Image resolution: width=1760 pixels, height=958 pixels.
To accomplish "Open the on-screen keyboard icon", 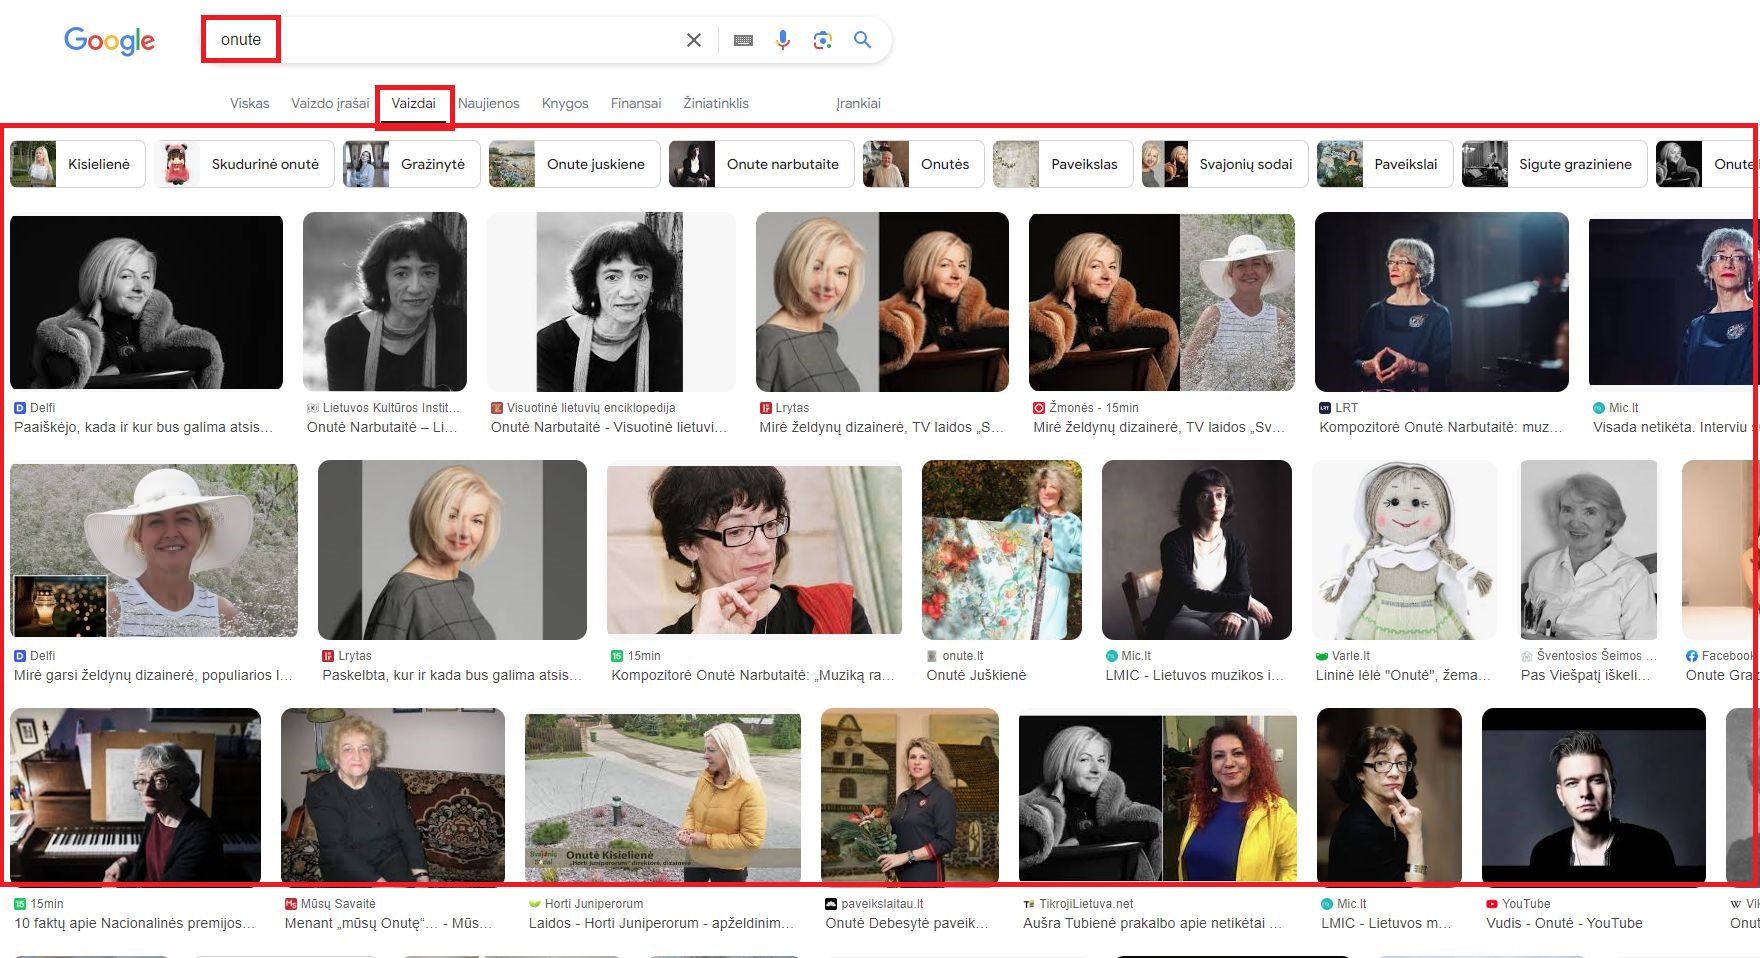I will pos(743,40).
